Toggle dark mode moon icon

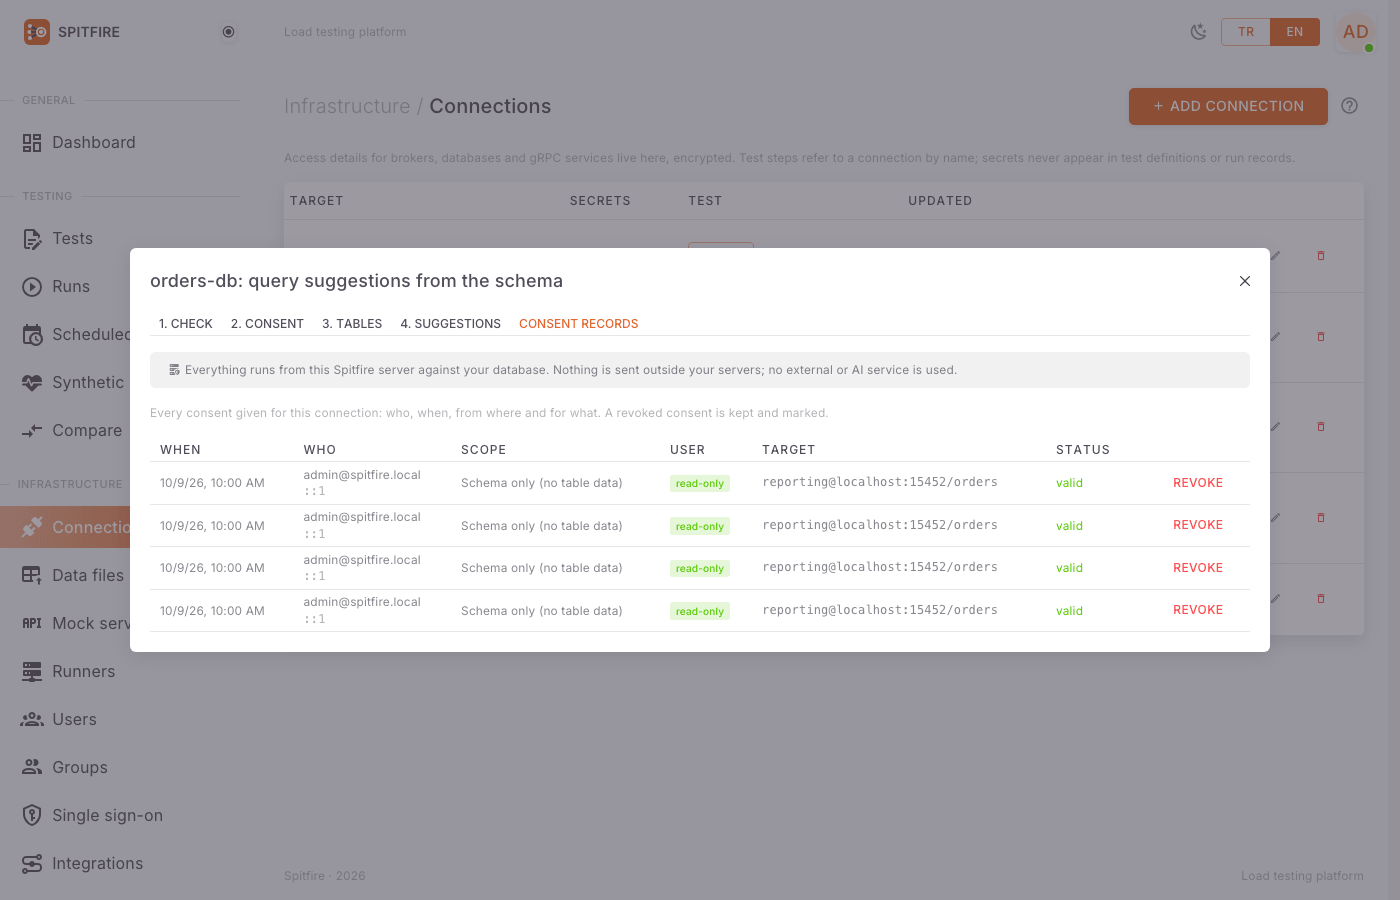coord(1198,32)
